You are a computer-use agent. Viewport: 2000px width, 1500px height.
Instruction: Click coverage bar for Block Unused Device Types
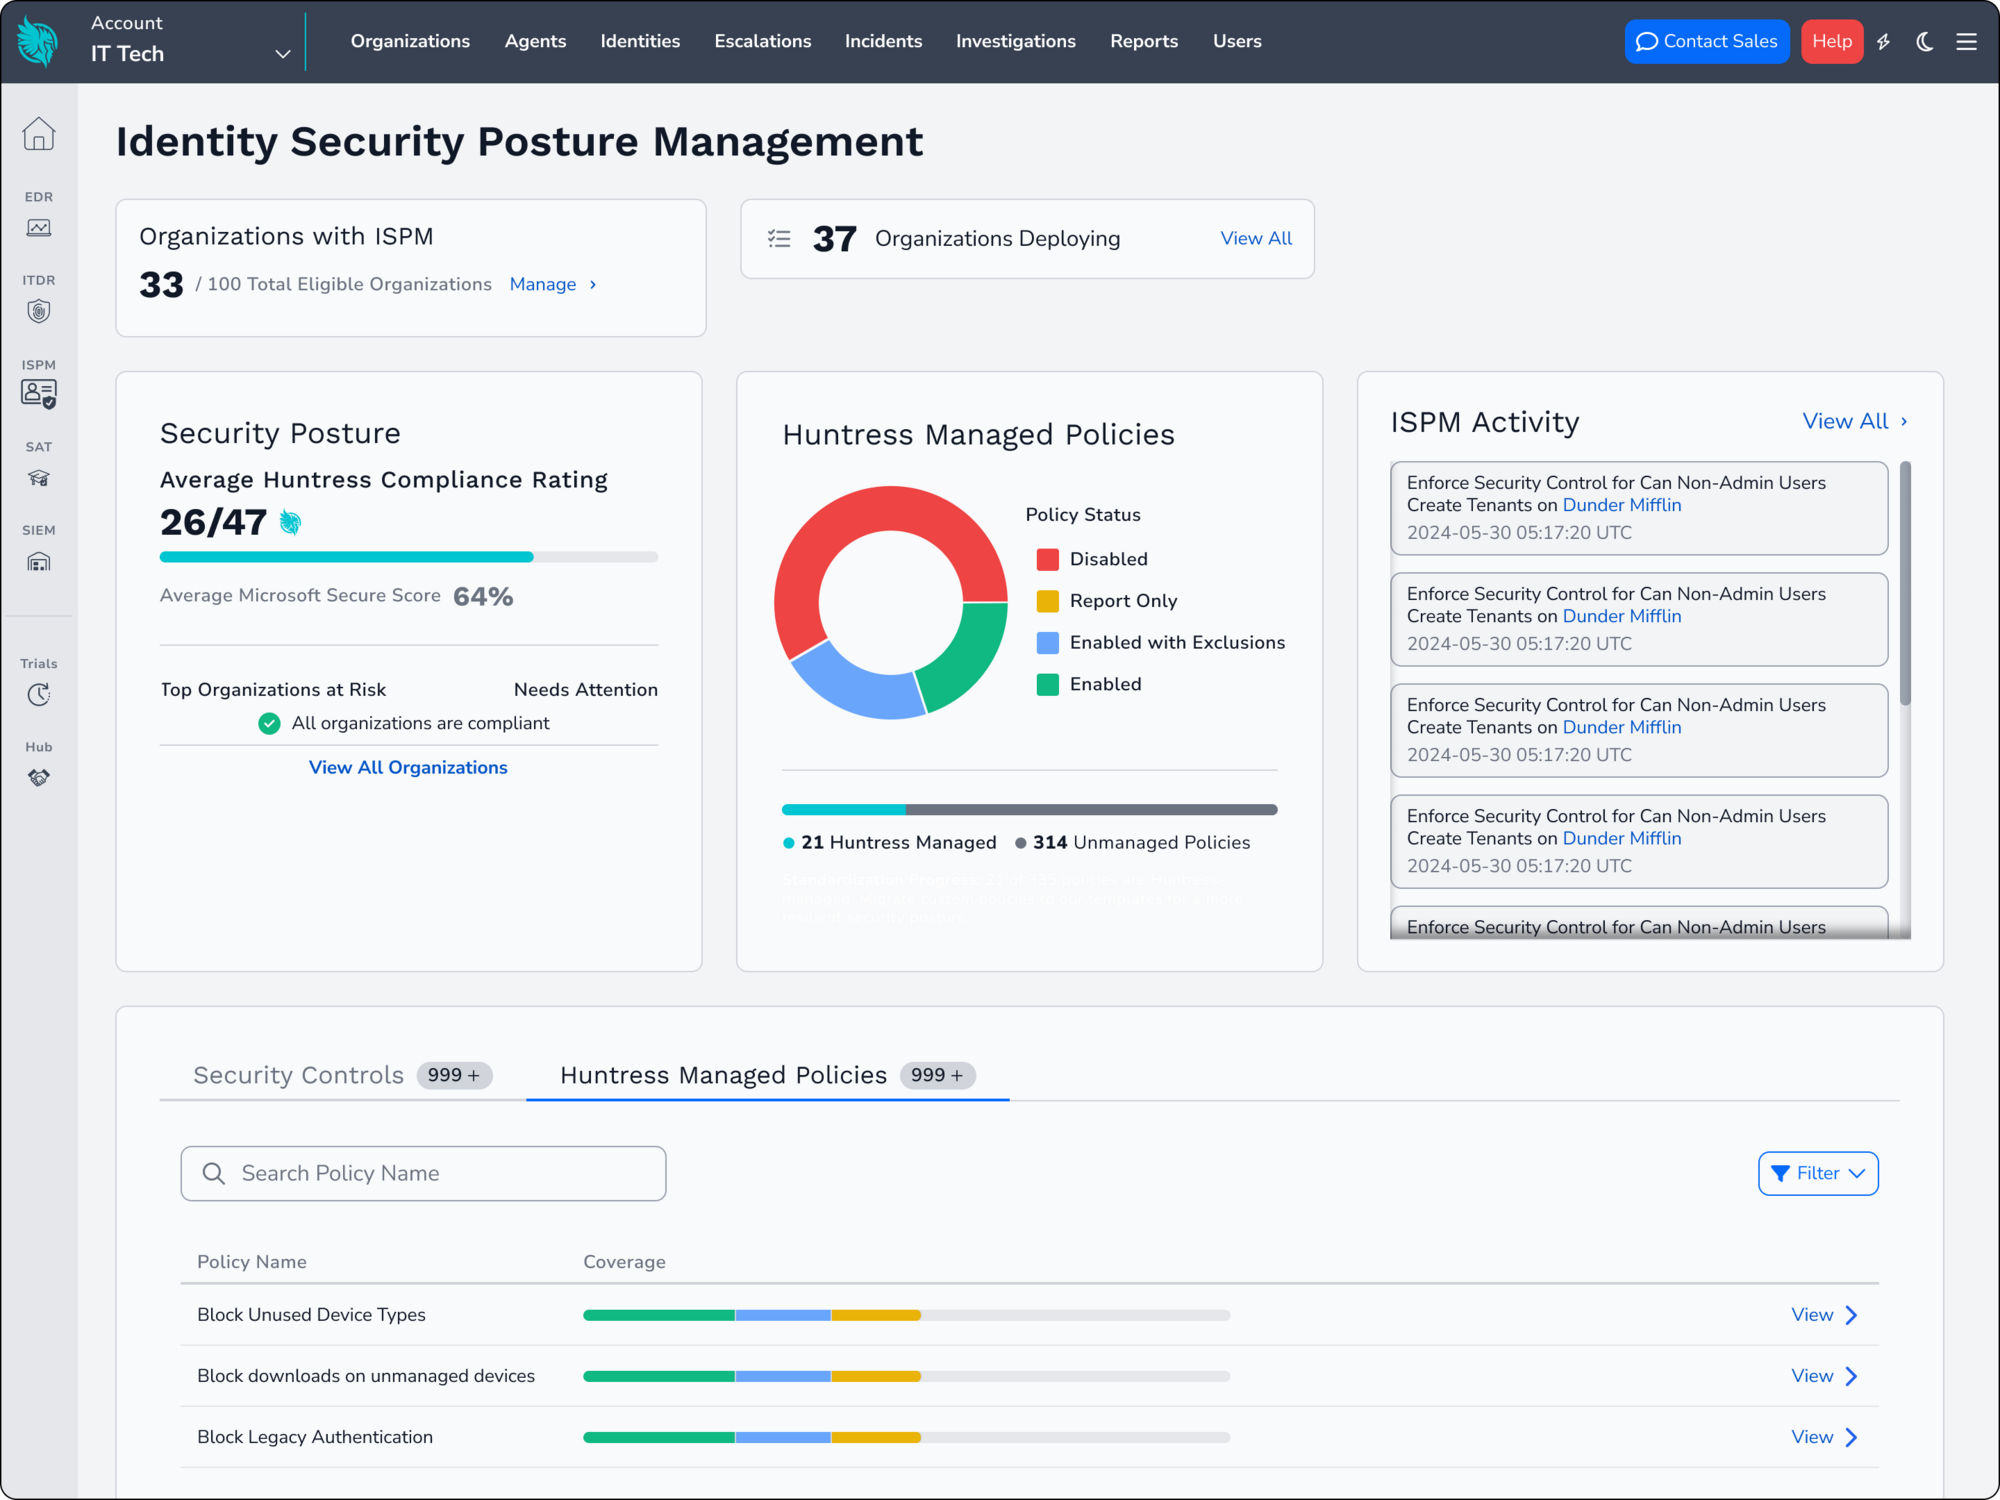pyautogui.click(x=906, y=1315)
